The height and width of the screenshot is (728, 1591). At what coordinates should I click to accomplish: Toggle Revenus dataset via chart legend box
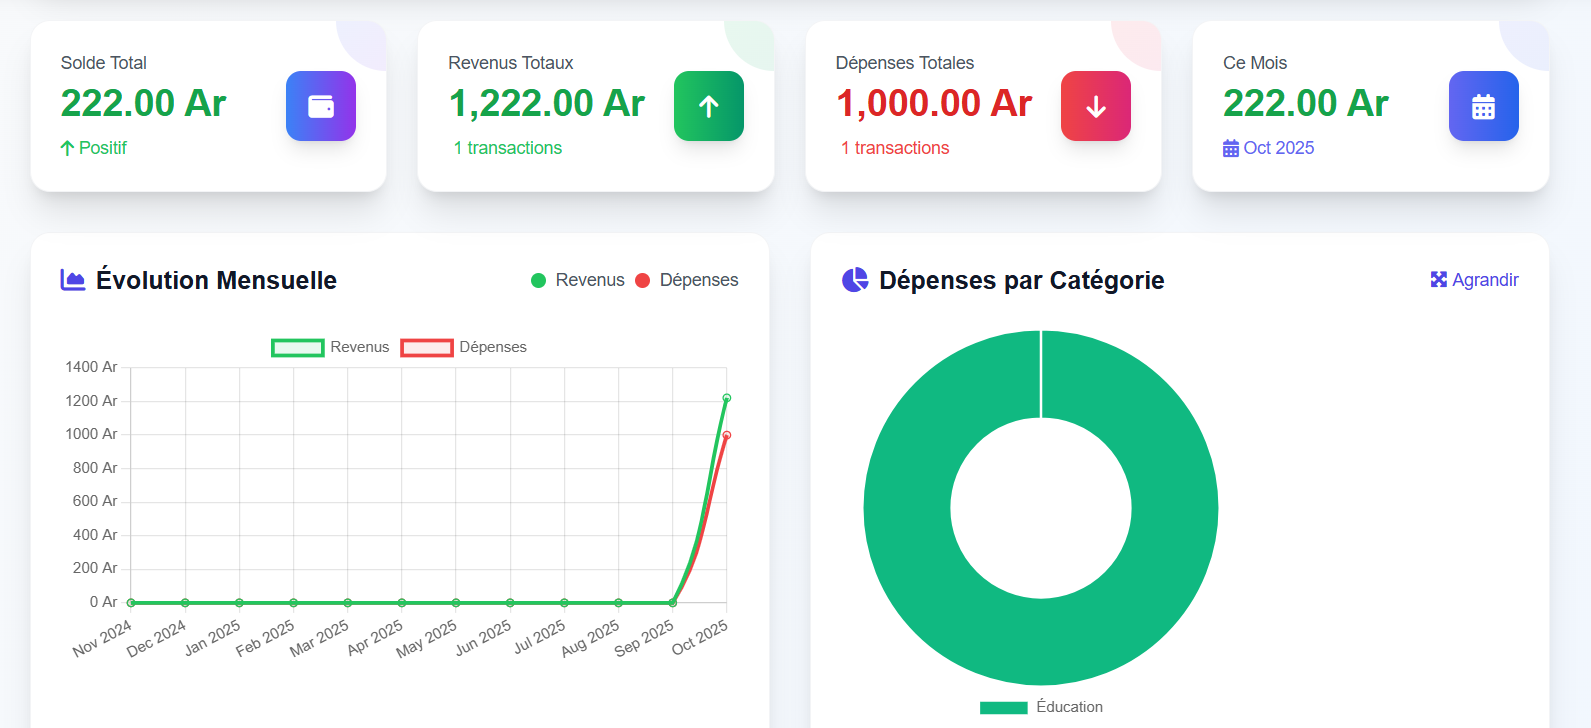point(297,347)
